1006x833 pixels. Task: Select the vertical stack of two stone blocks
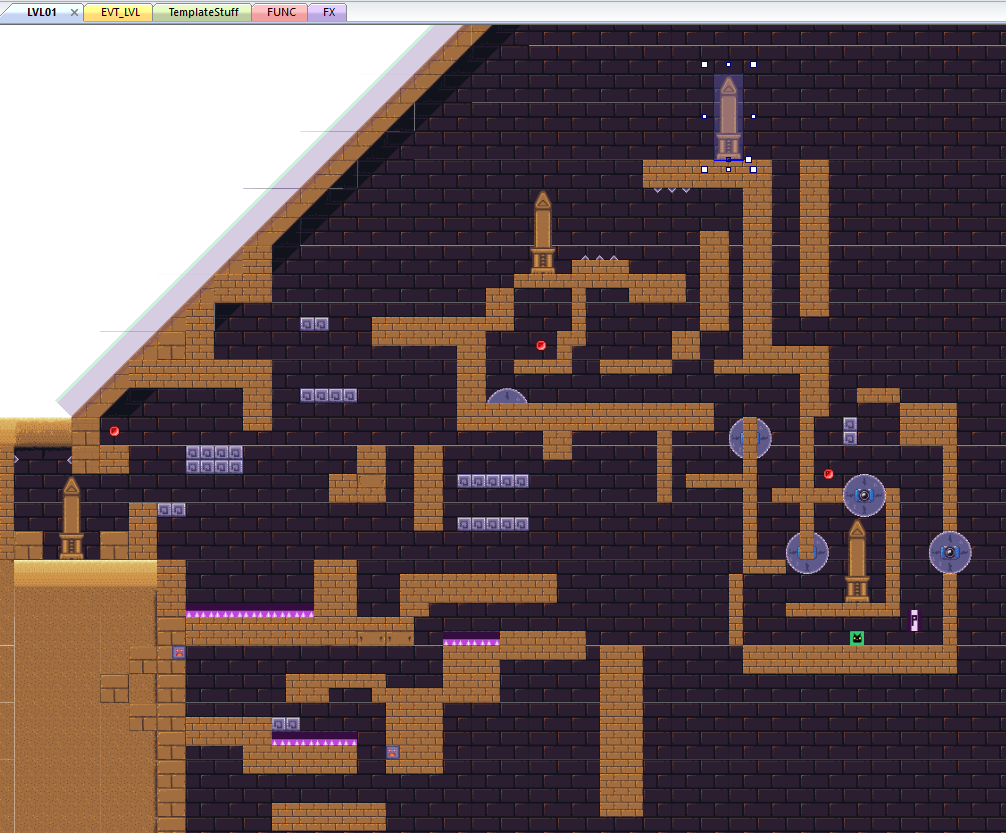850,431
